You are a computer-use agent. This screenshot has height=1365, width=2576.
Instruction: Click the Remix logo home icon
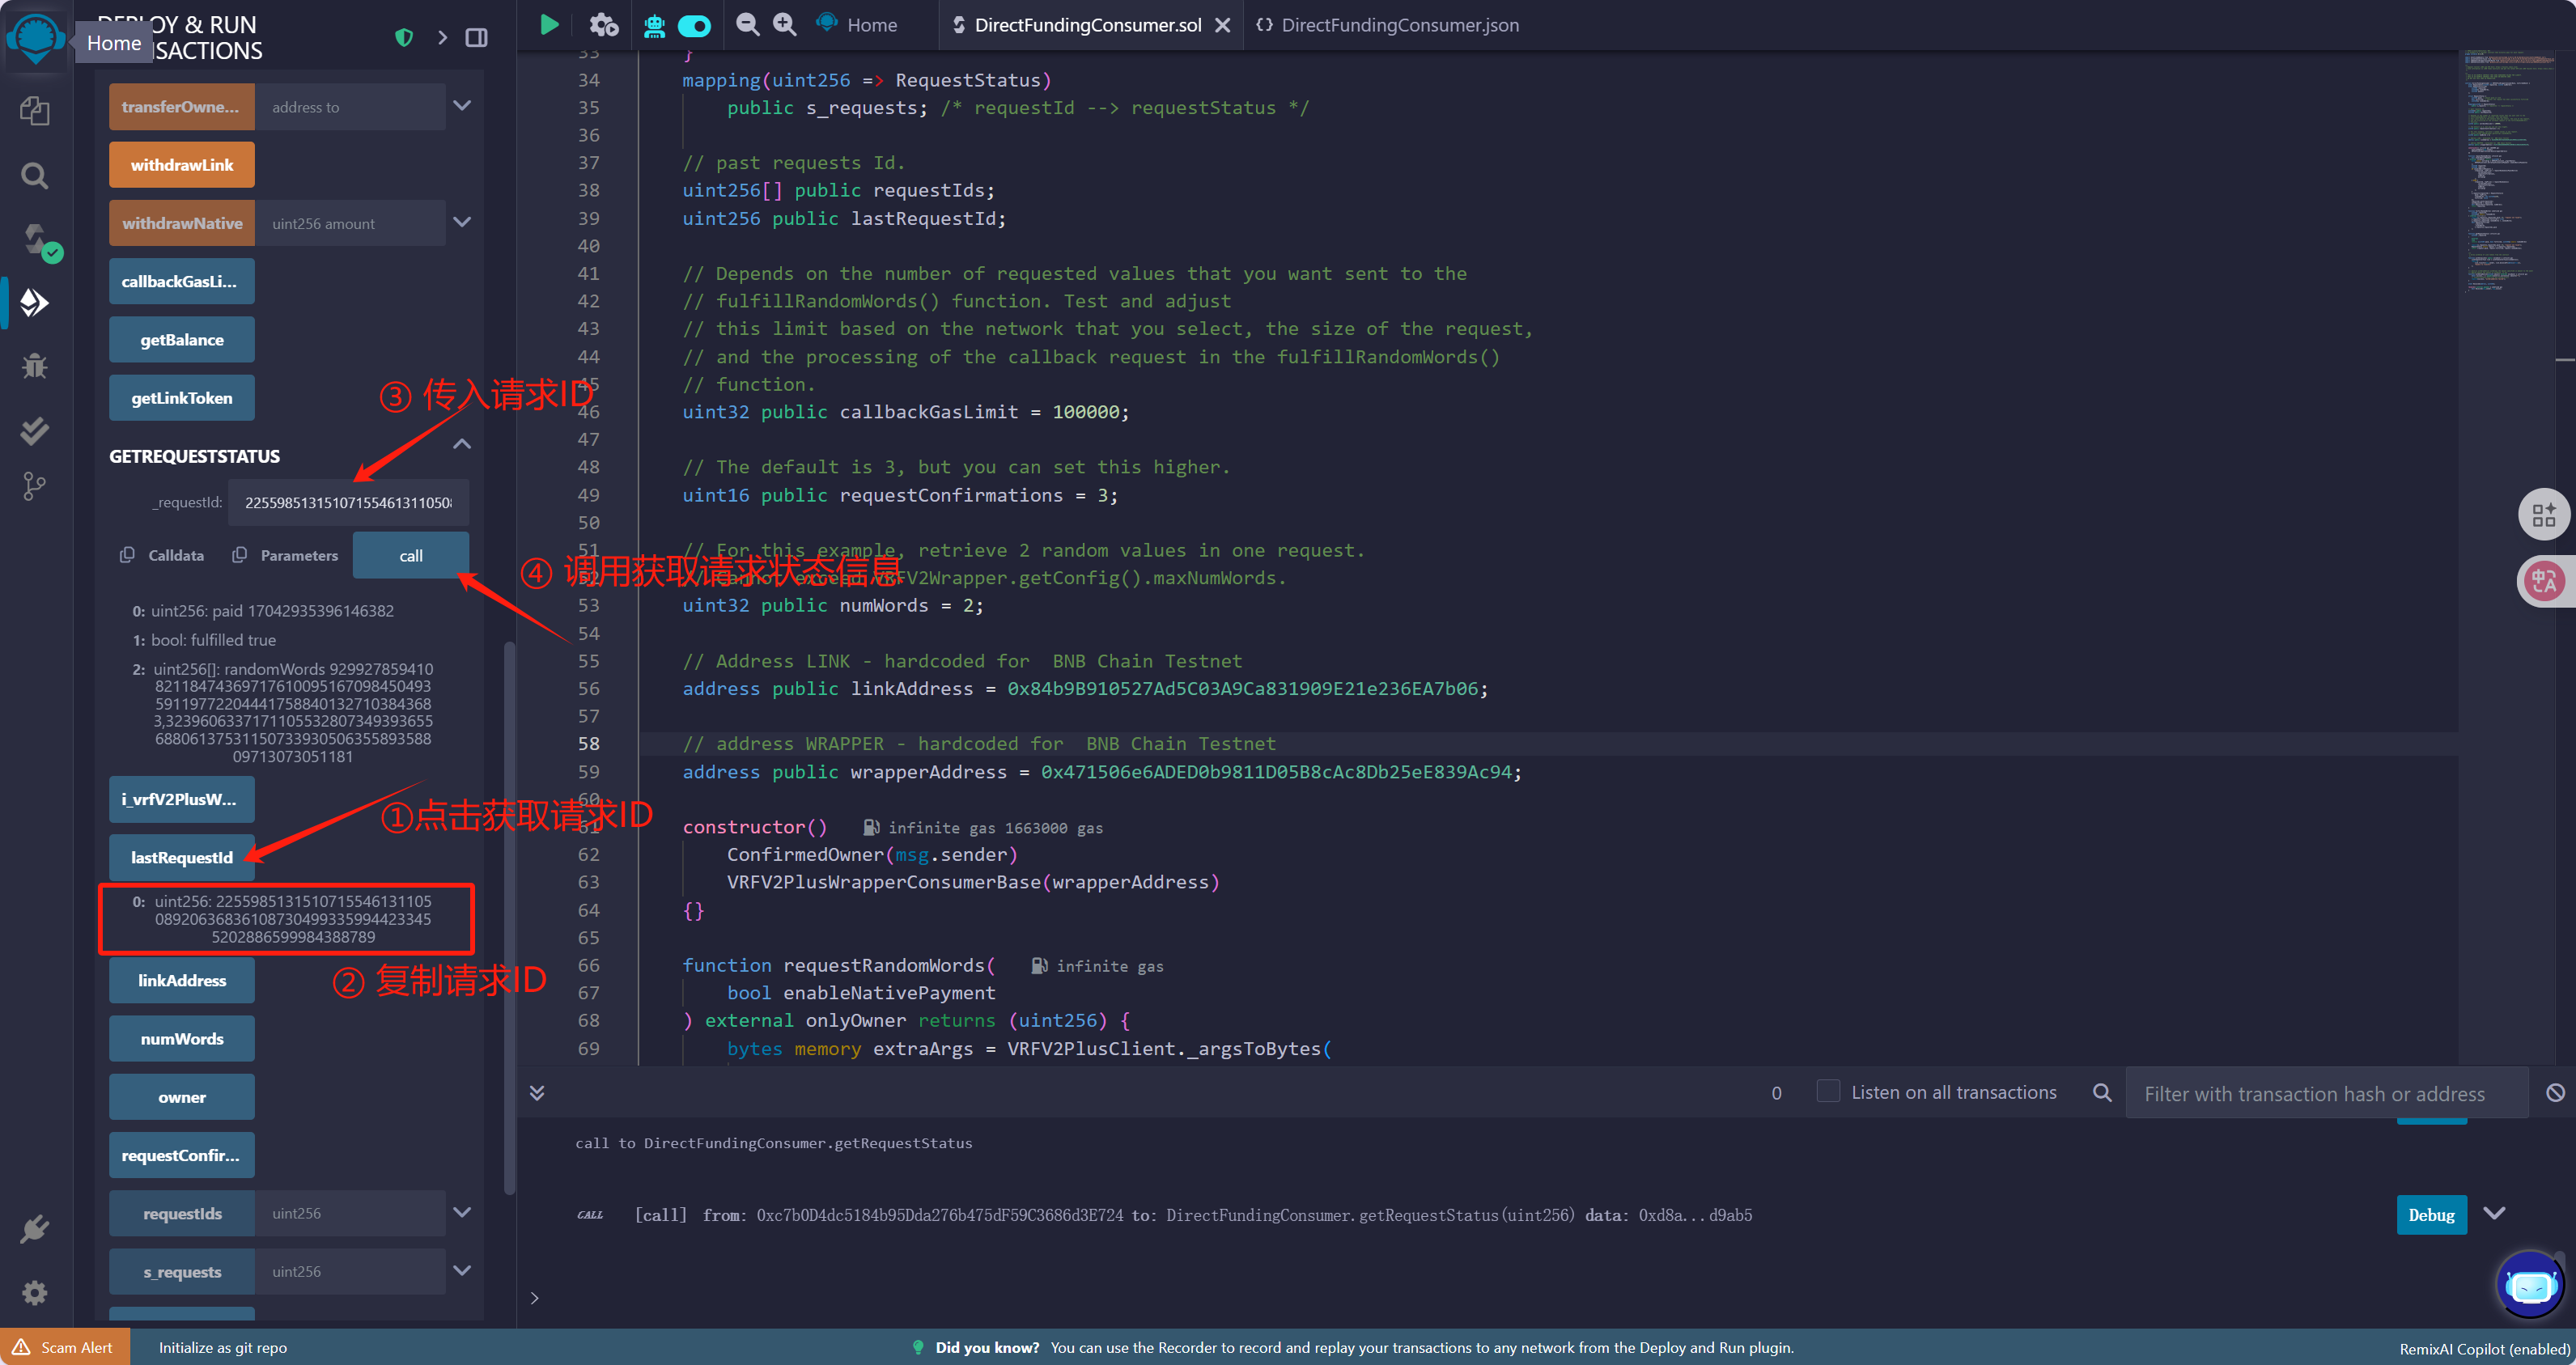36,37
